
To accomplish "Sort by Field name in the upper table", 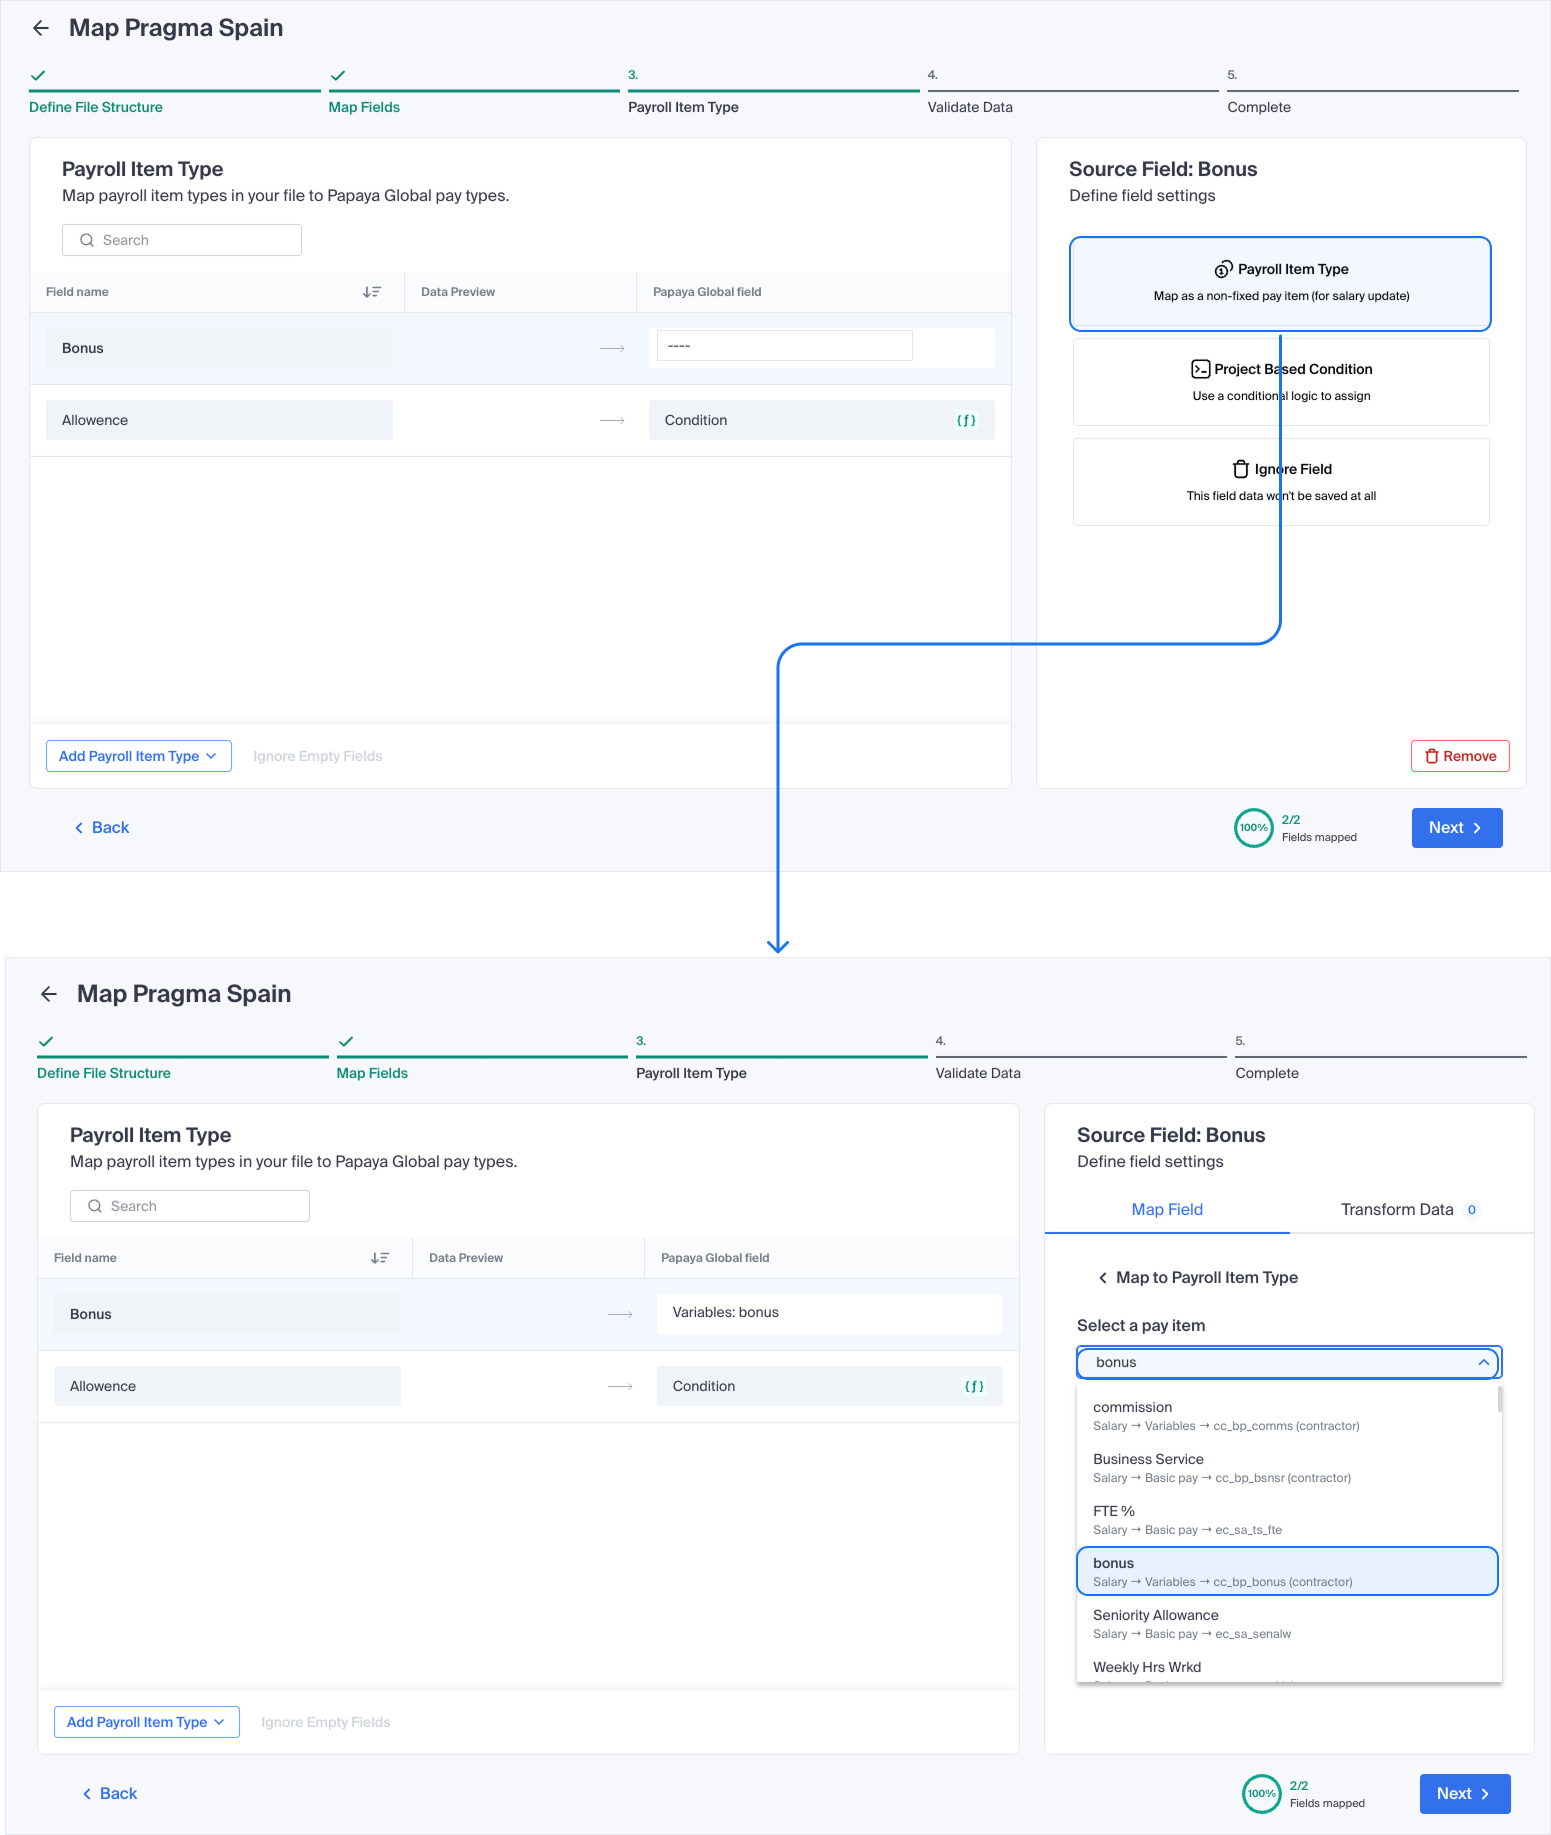I will [372, 292].
